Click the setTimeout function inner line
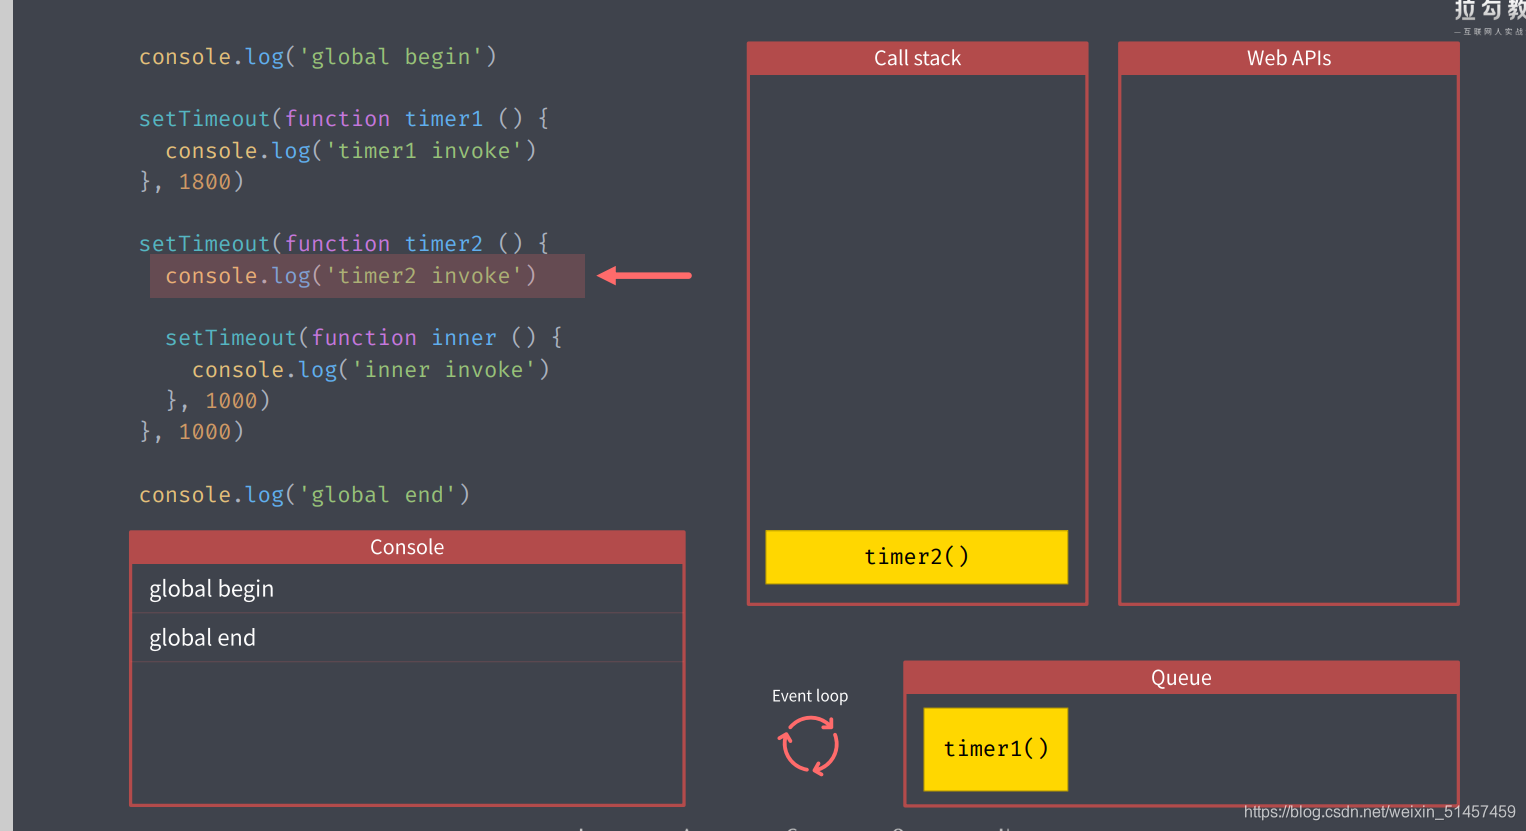This screenshot has height=831, width=1526. pyautogui.click(x=364, y=338)
